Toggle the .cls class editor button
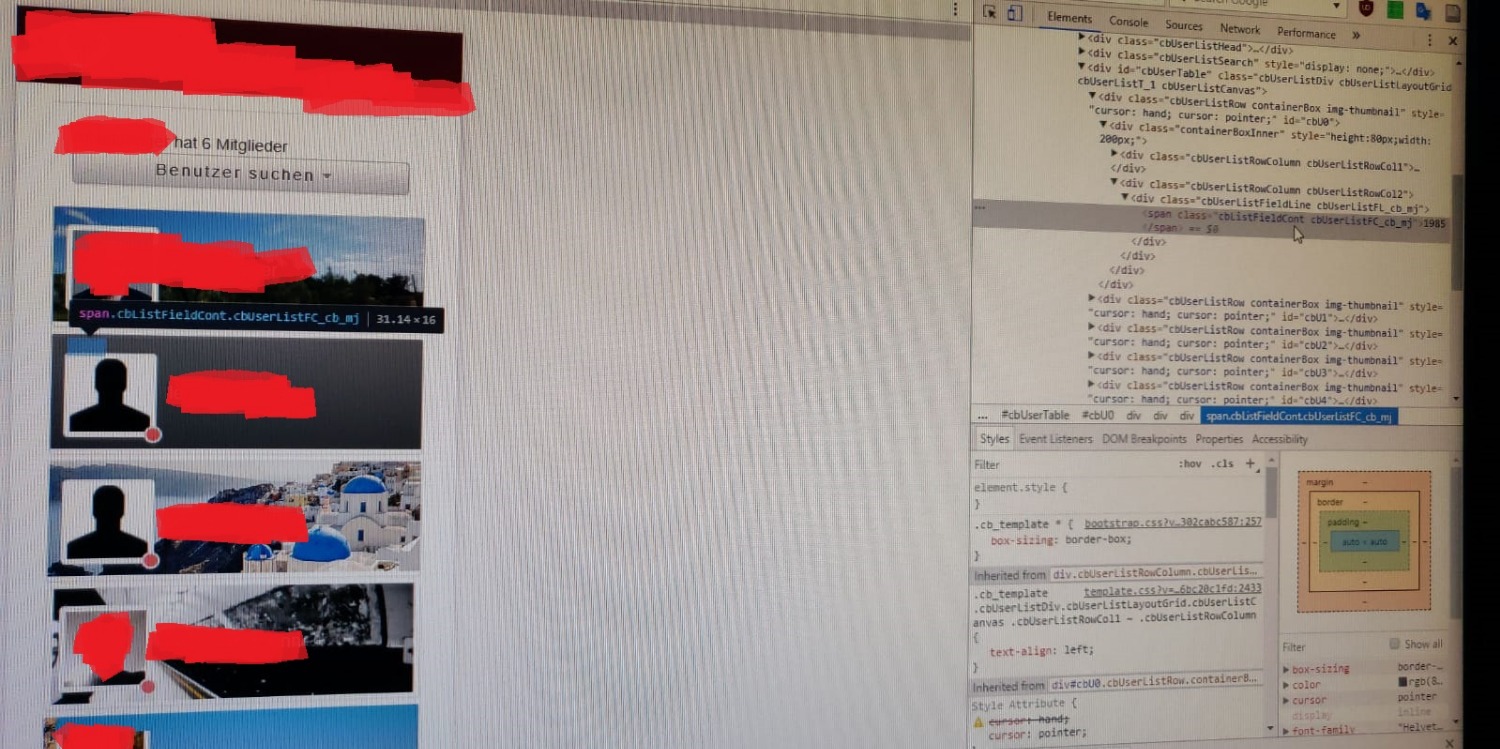 tap(1222, 464)
